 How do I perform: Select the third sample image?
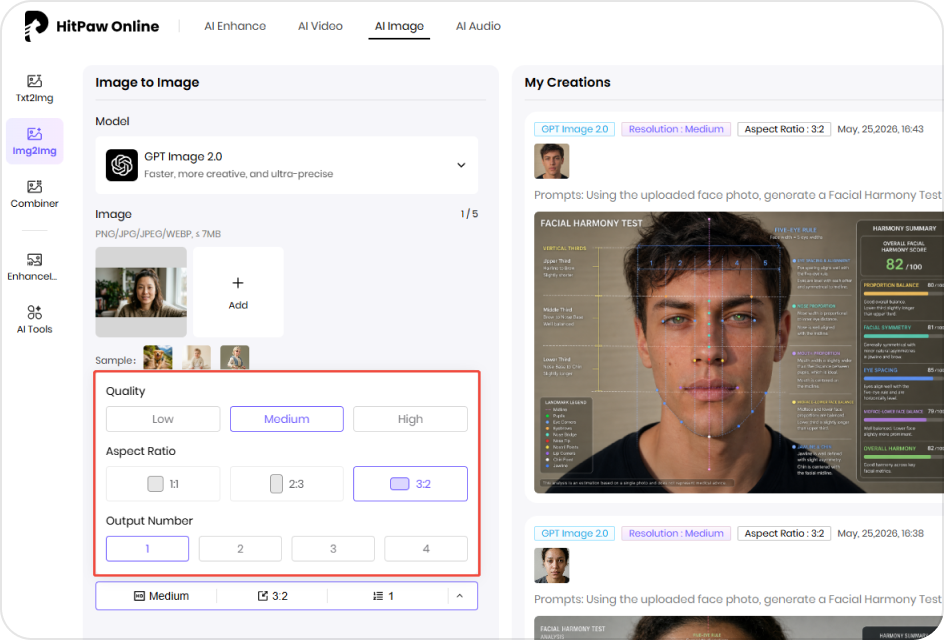pos(235,358)
